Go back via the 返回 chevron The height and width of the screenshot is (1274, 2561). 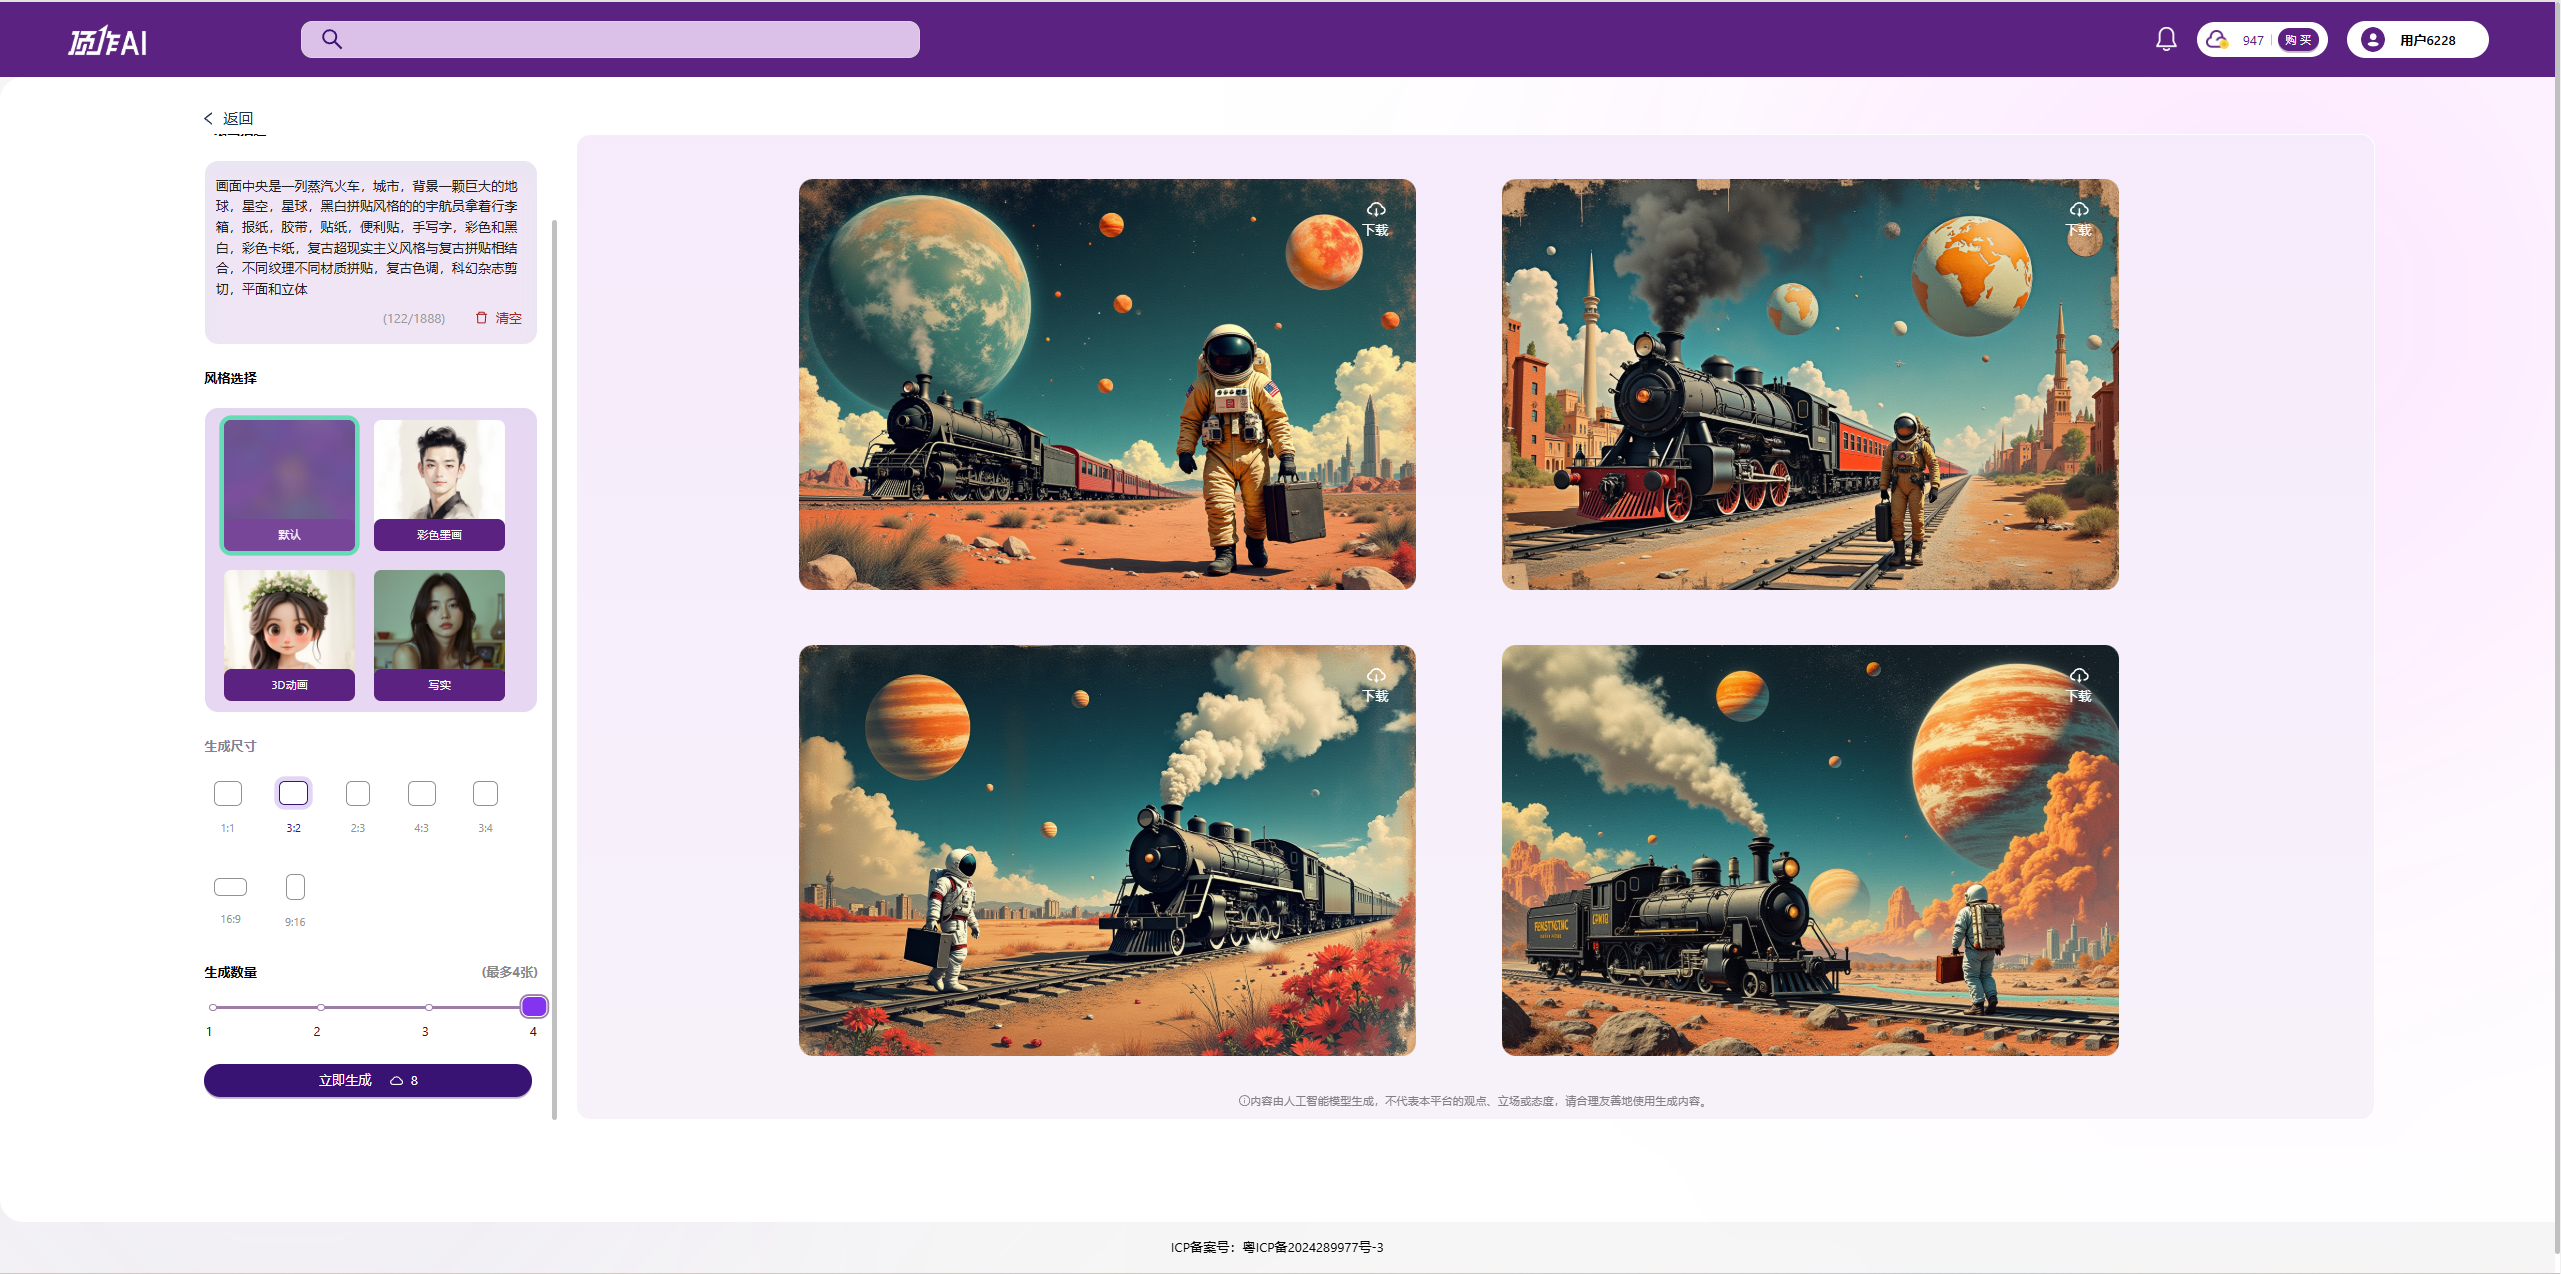point(209,118)
